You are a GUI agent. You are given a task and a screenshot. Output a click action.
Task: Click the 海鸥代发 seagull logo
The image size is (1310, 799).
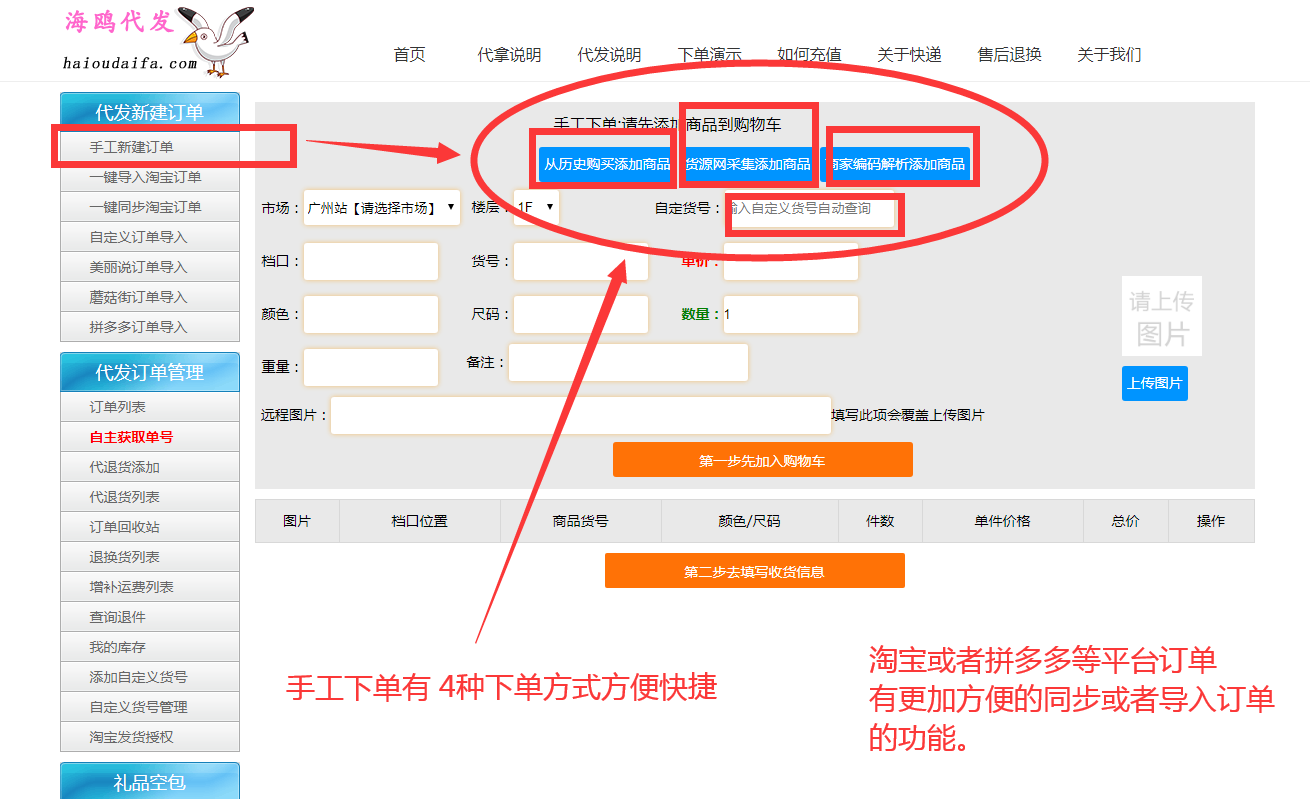(157, 41)
